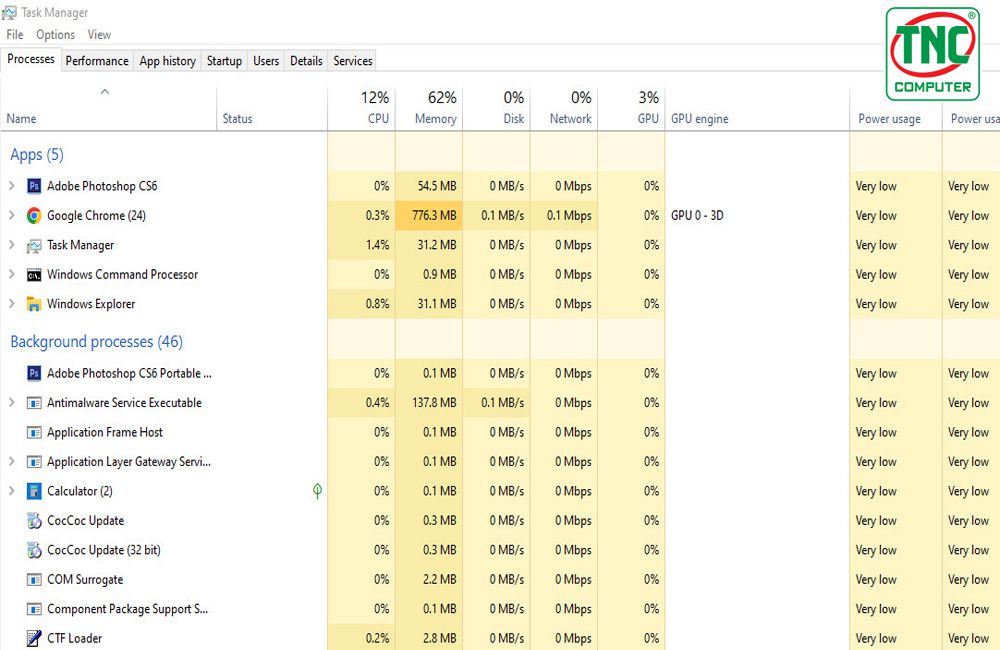The image size is (1000, 650).
Task: Click the Calculator app icon
Action: pos(34,491)
